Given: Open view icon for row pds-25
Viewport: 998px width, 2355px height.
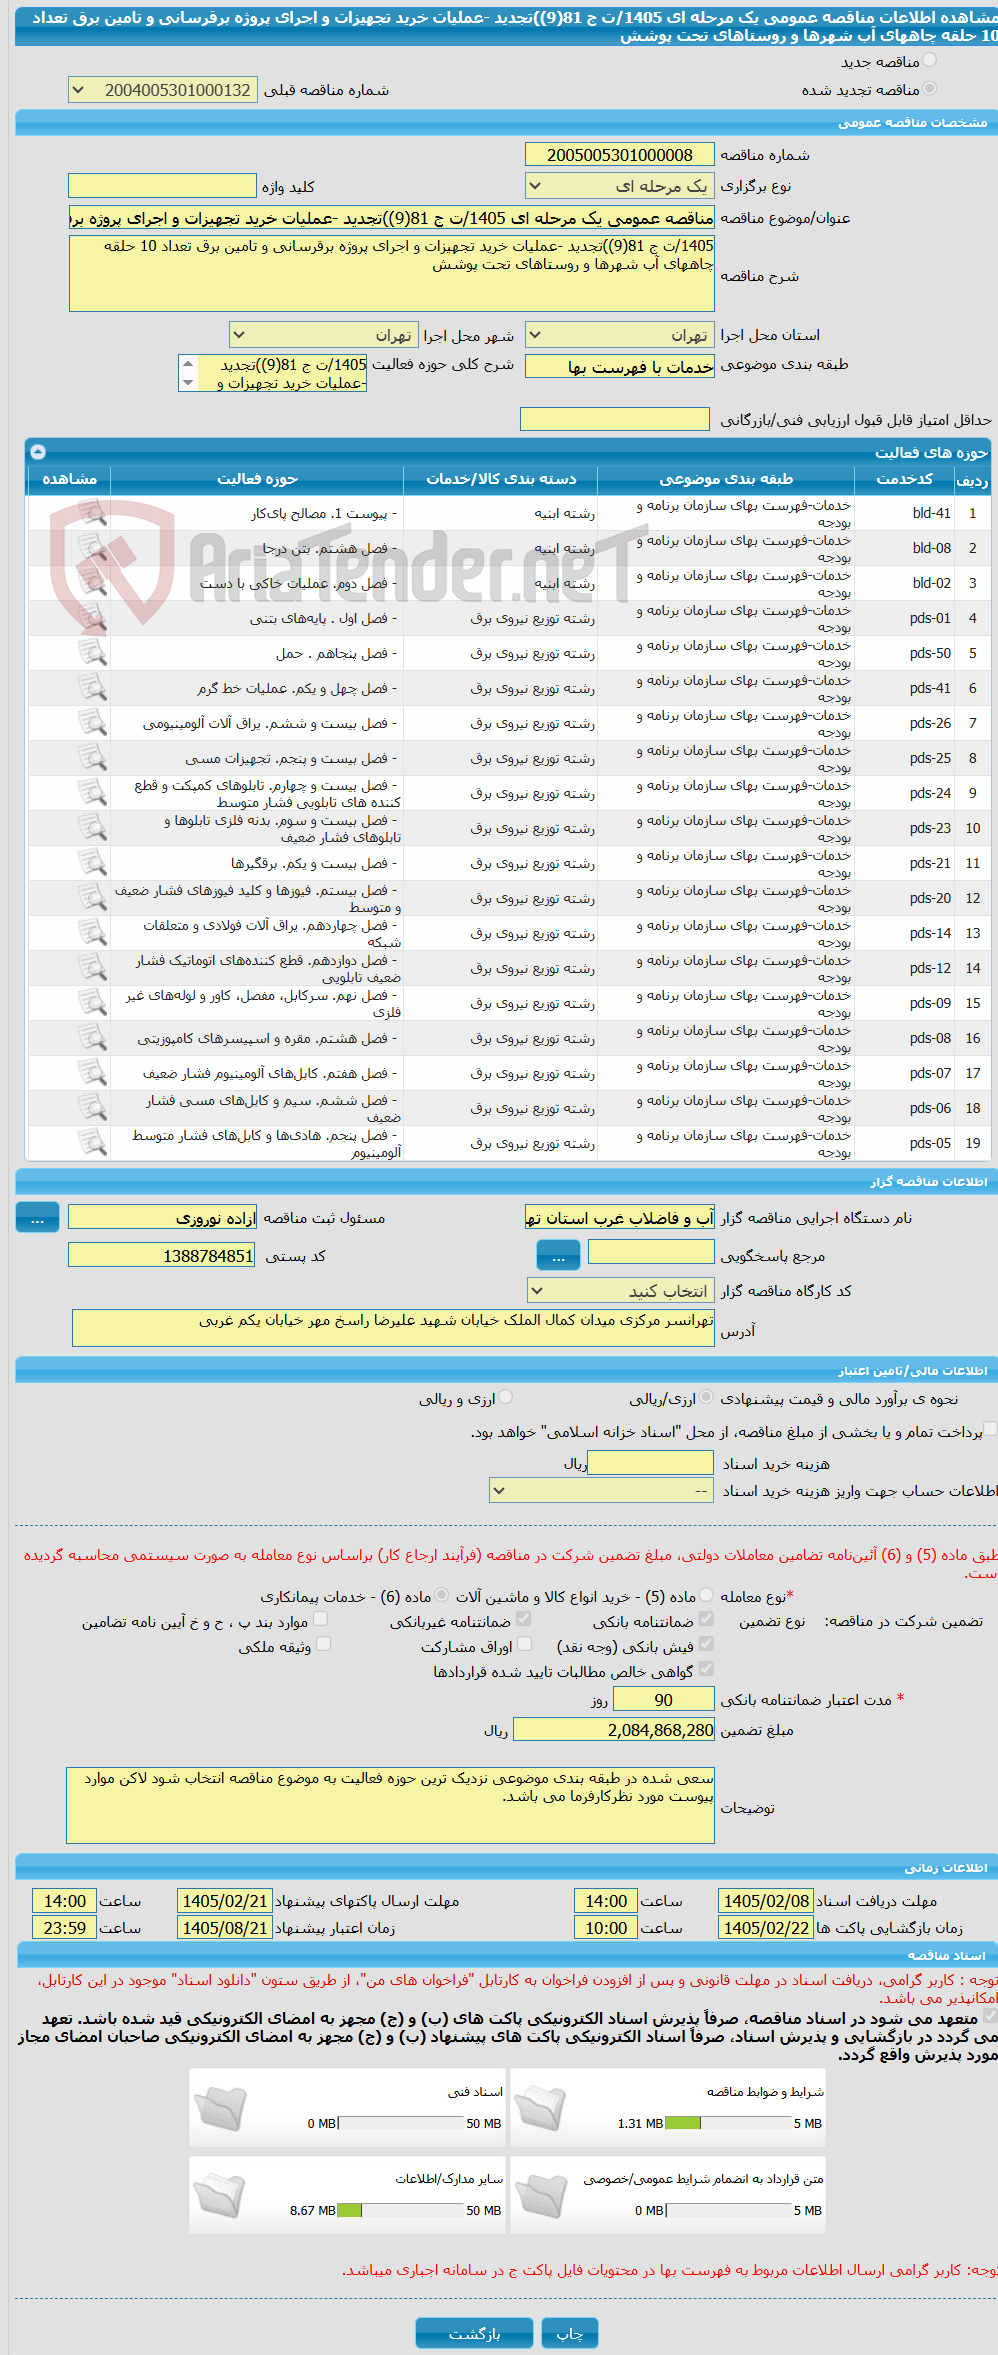Looking at the screenshot, I should point(93,758).
